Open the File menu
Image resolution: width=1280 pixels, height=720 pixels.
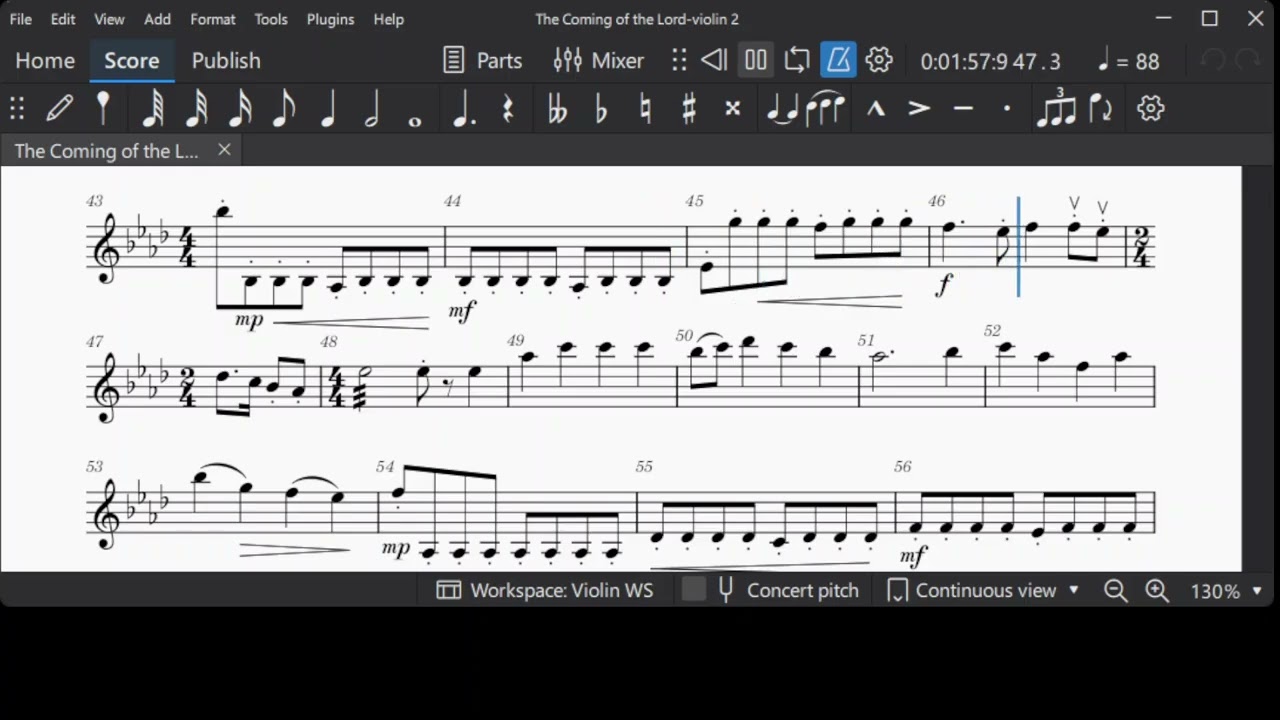click(x=20, y=19)
